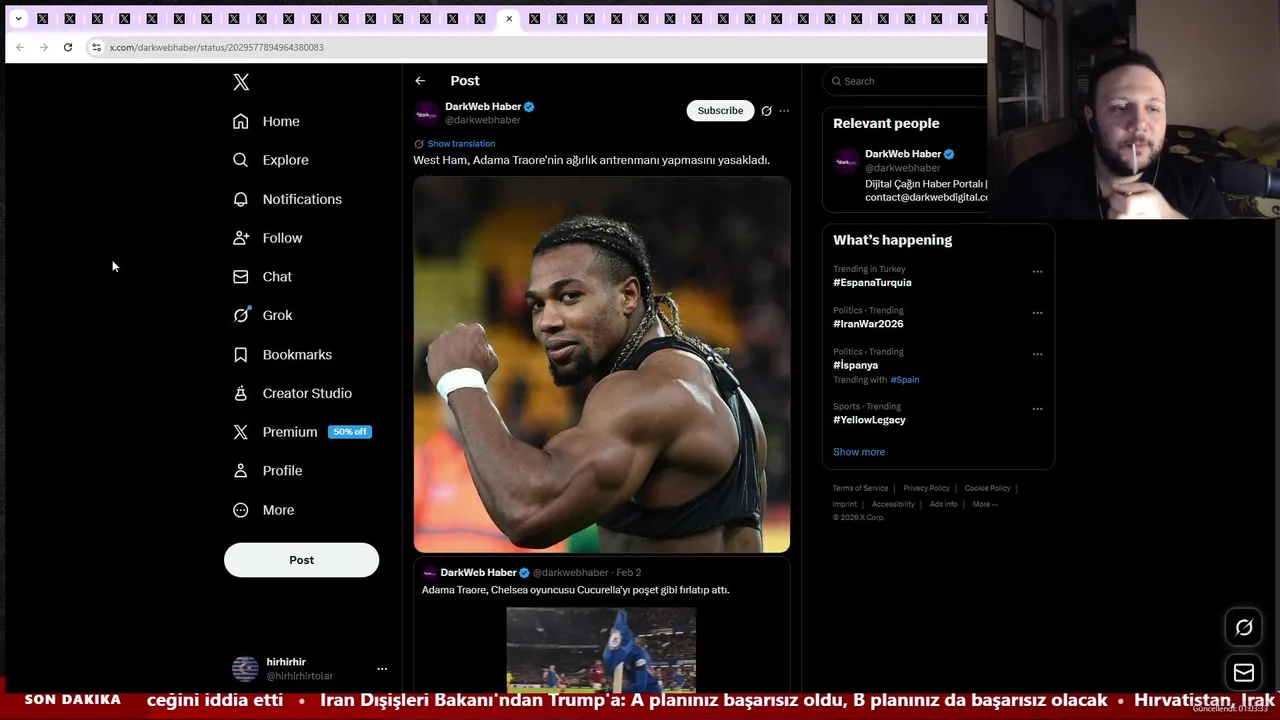Open post three-dot menu

point(784,111)
